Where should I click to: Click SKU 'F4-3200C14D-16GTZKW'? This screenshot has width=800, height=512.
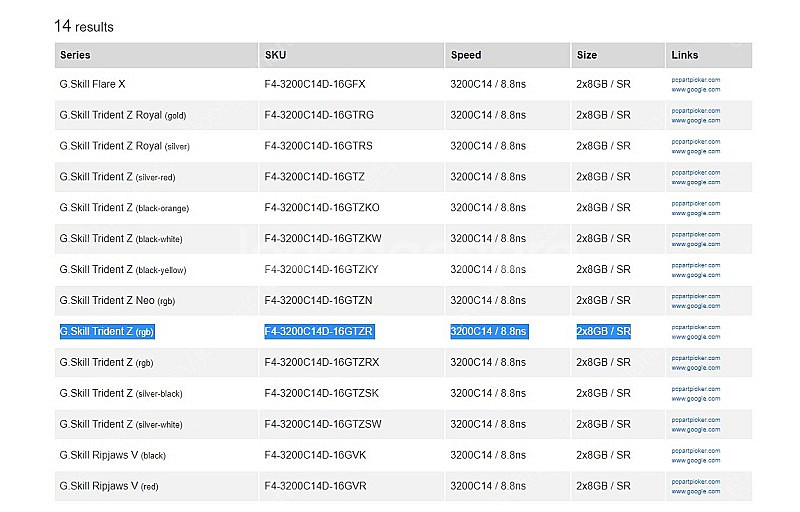(x=323, y=239)
